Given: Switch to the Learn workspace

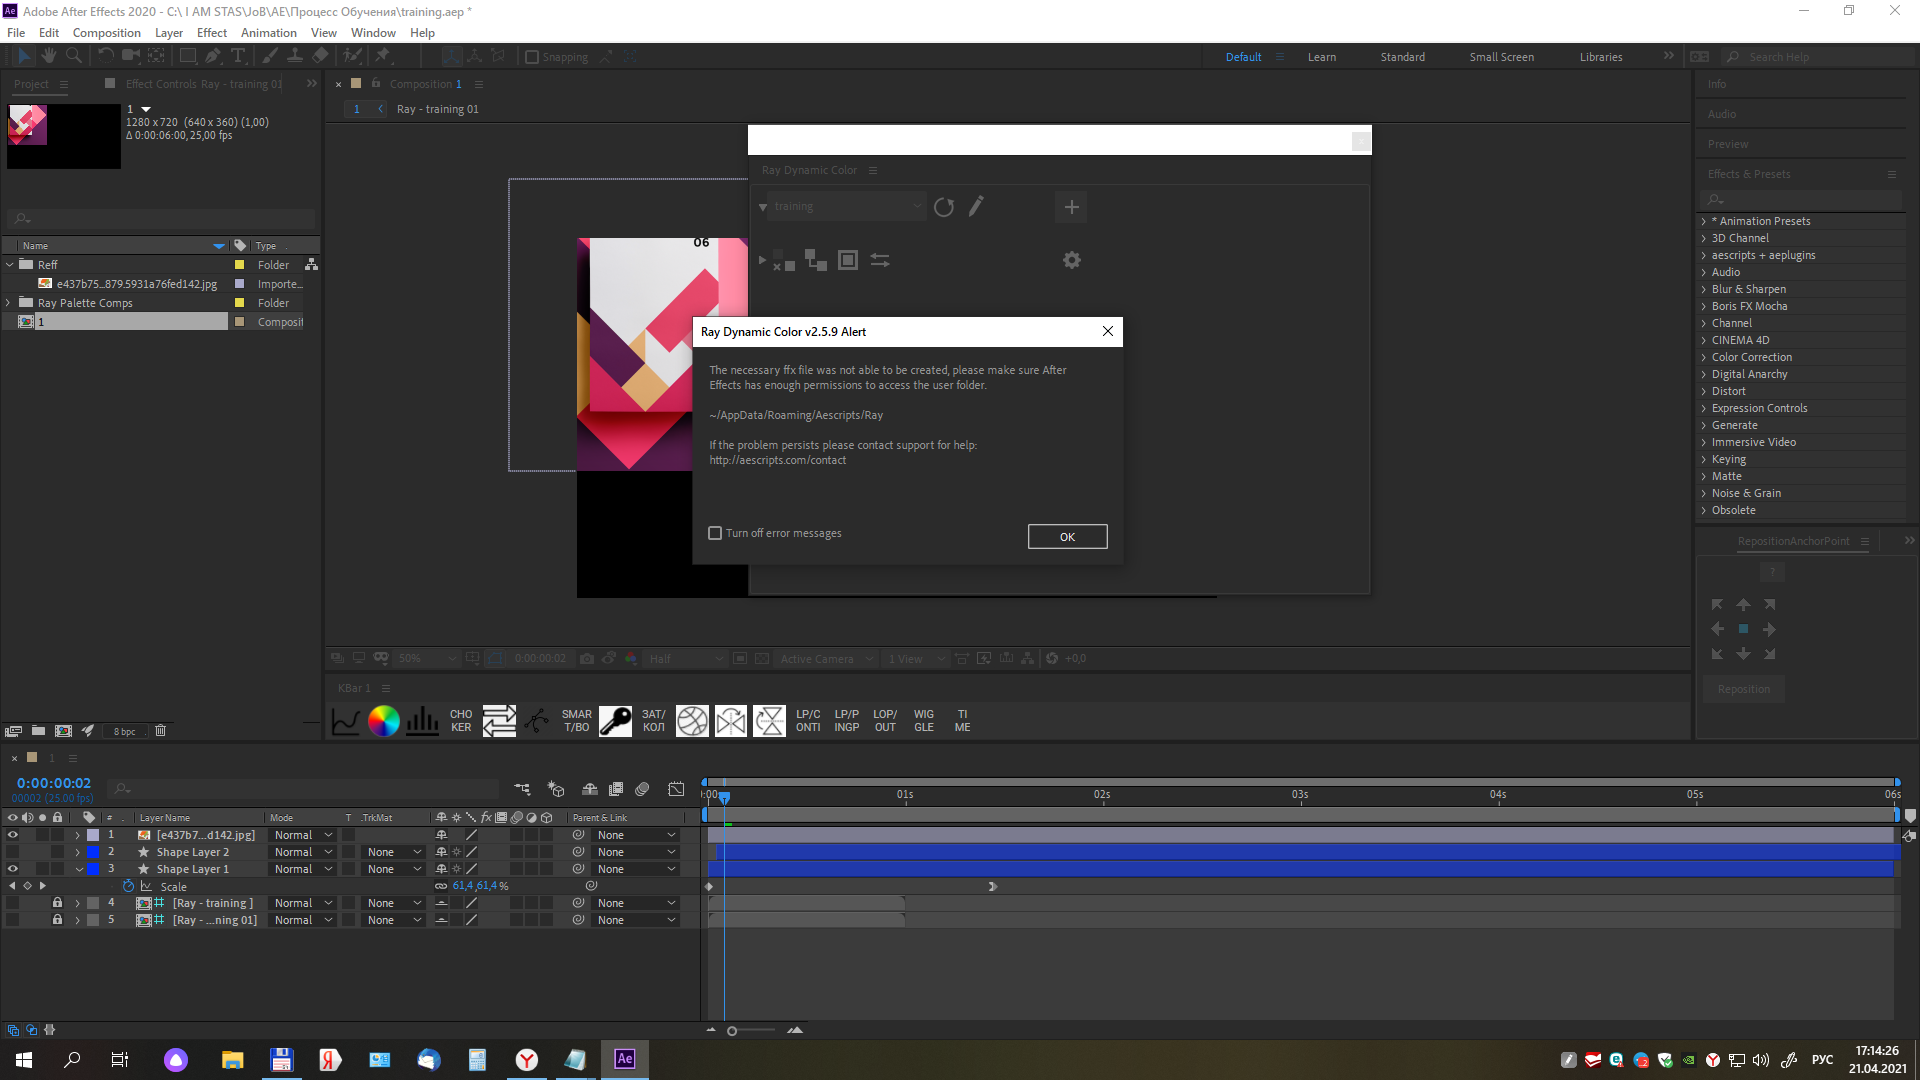Looking at the screenshot, I should pyautogui.click(x=1322, y=57).
